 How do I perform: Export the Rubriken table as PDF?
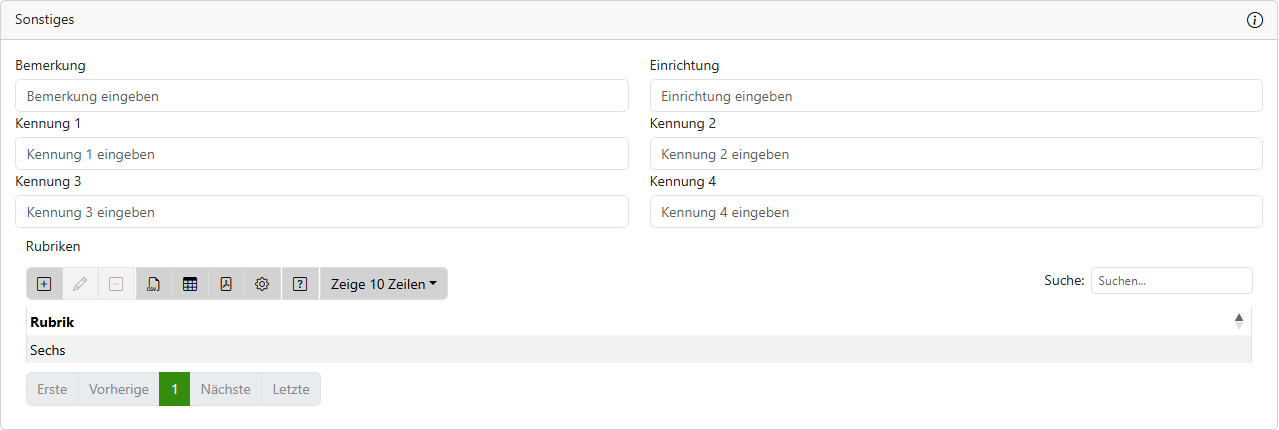tap(226, 284)
